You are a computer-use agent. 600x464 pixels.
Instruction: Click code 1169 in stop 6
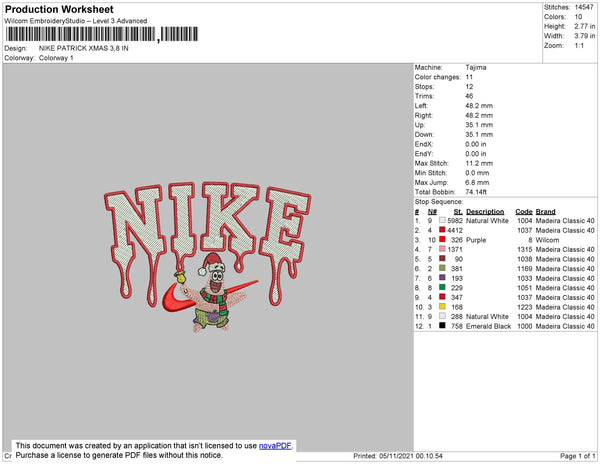525,269
